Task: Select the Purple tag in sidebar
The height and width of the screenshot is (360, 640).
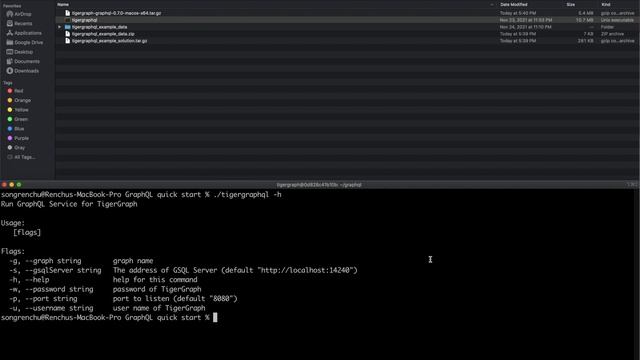Action: [x=18, y=138]
